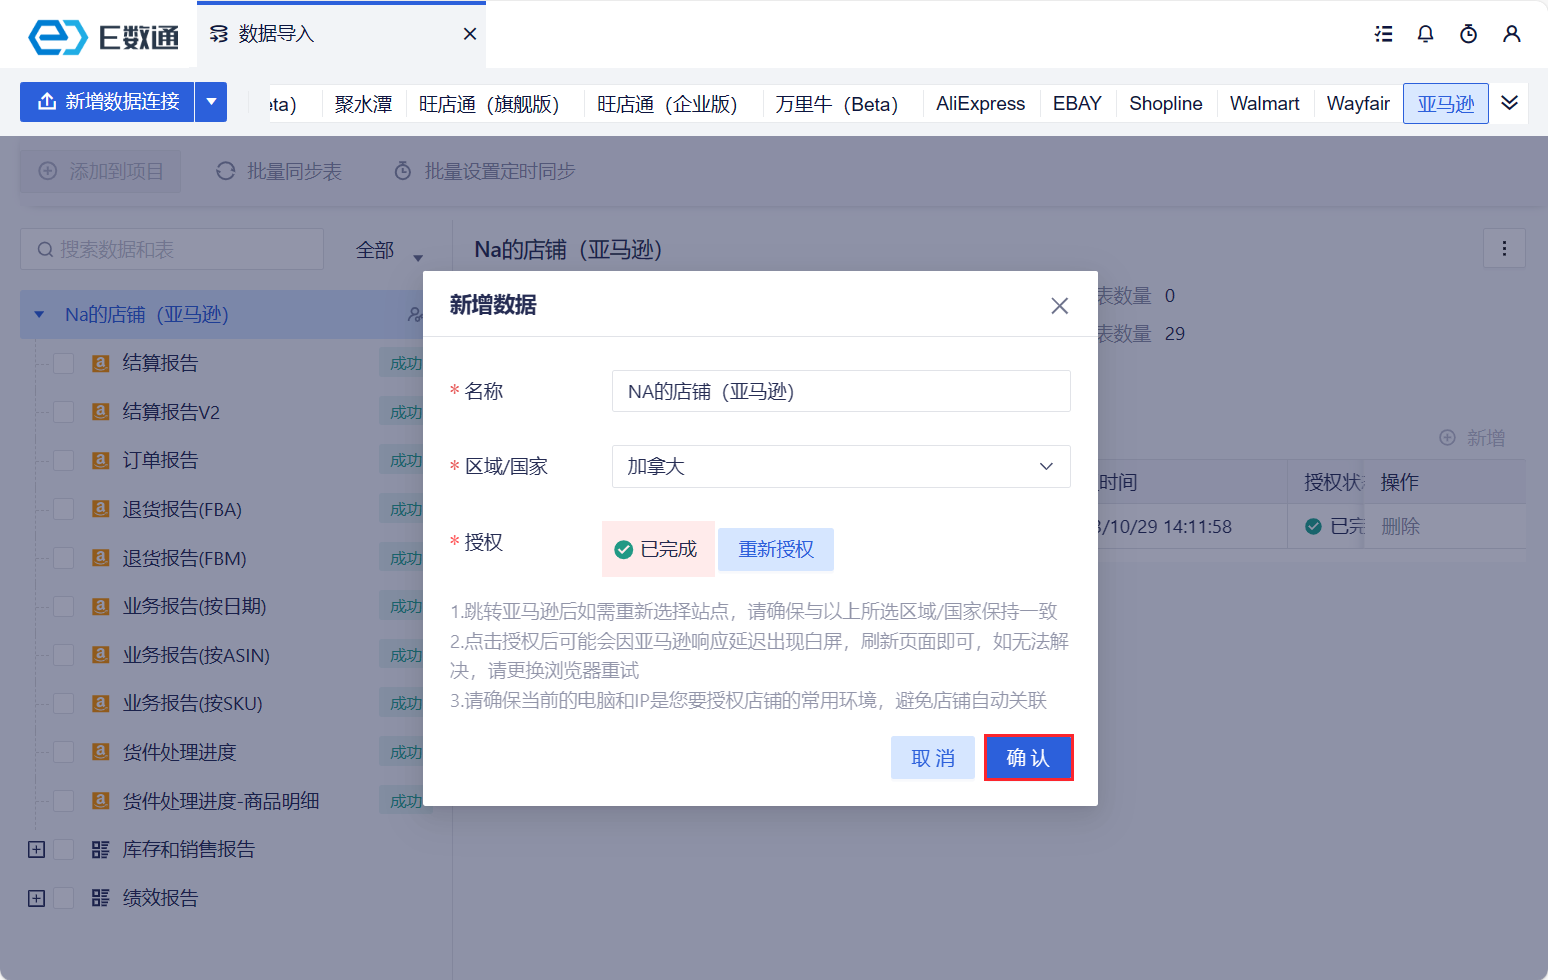The height and width of the screenshot is (980, 1548).
Task: Check the 业务报告(按日期) checkbox
Action: pyautogui.click(x=63, y=606)
